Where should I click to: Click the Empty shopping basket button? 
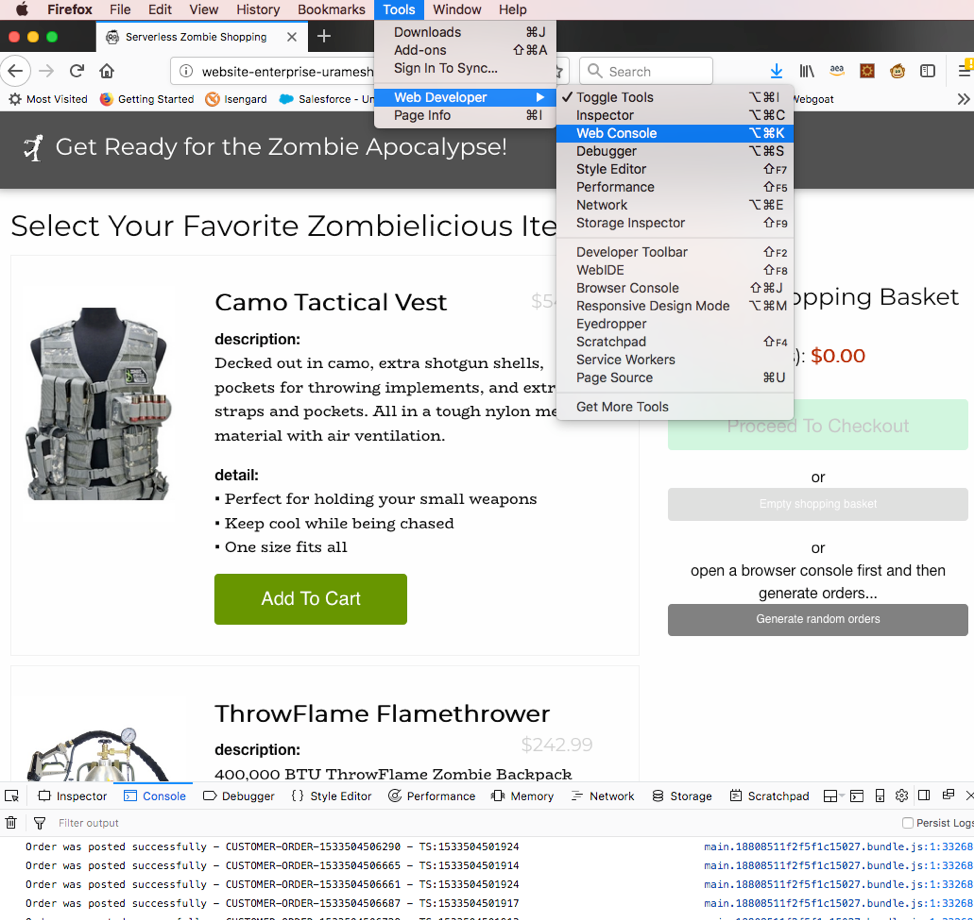[817, 504]
